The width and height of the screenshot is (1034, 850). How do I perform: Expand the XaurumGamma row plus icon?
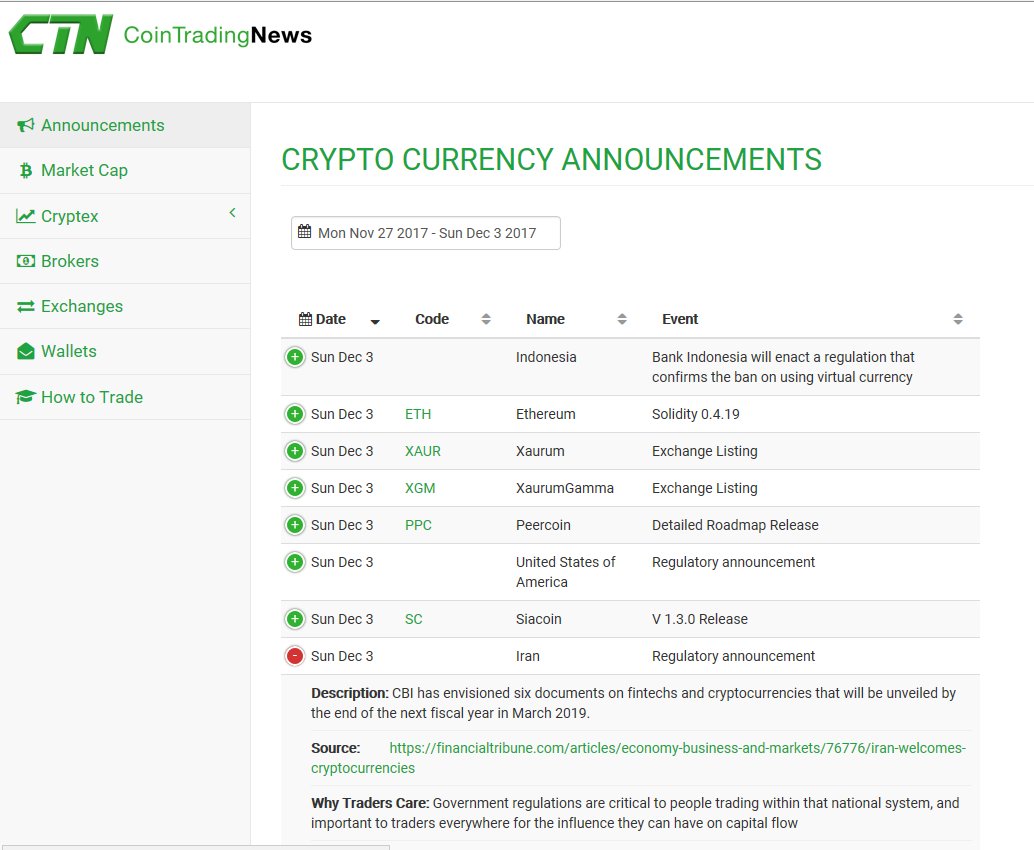click(x=295, y=488)
